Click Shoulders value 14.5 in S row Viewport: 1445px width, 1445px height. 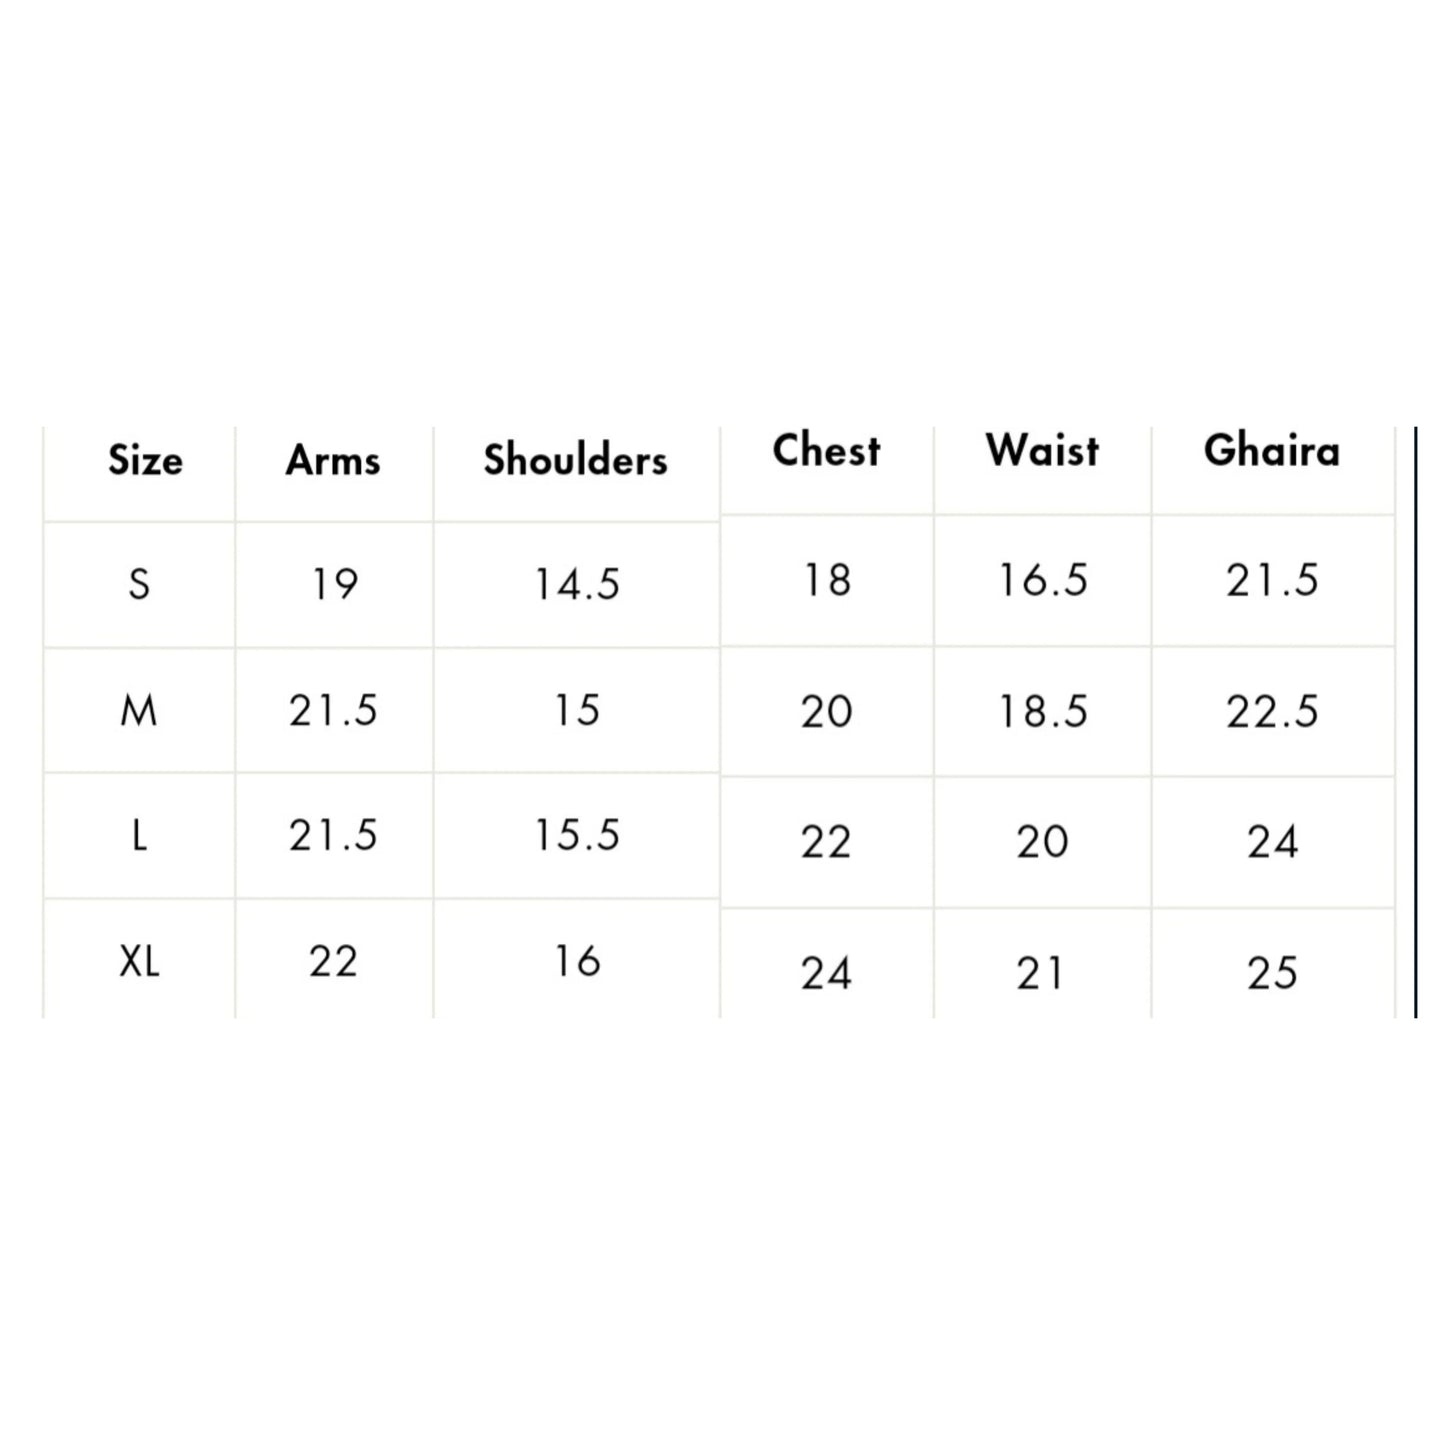(x=577, y=584)
